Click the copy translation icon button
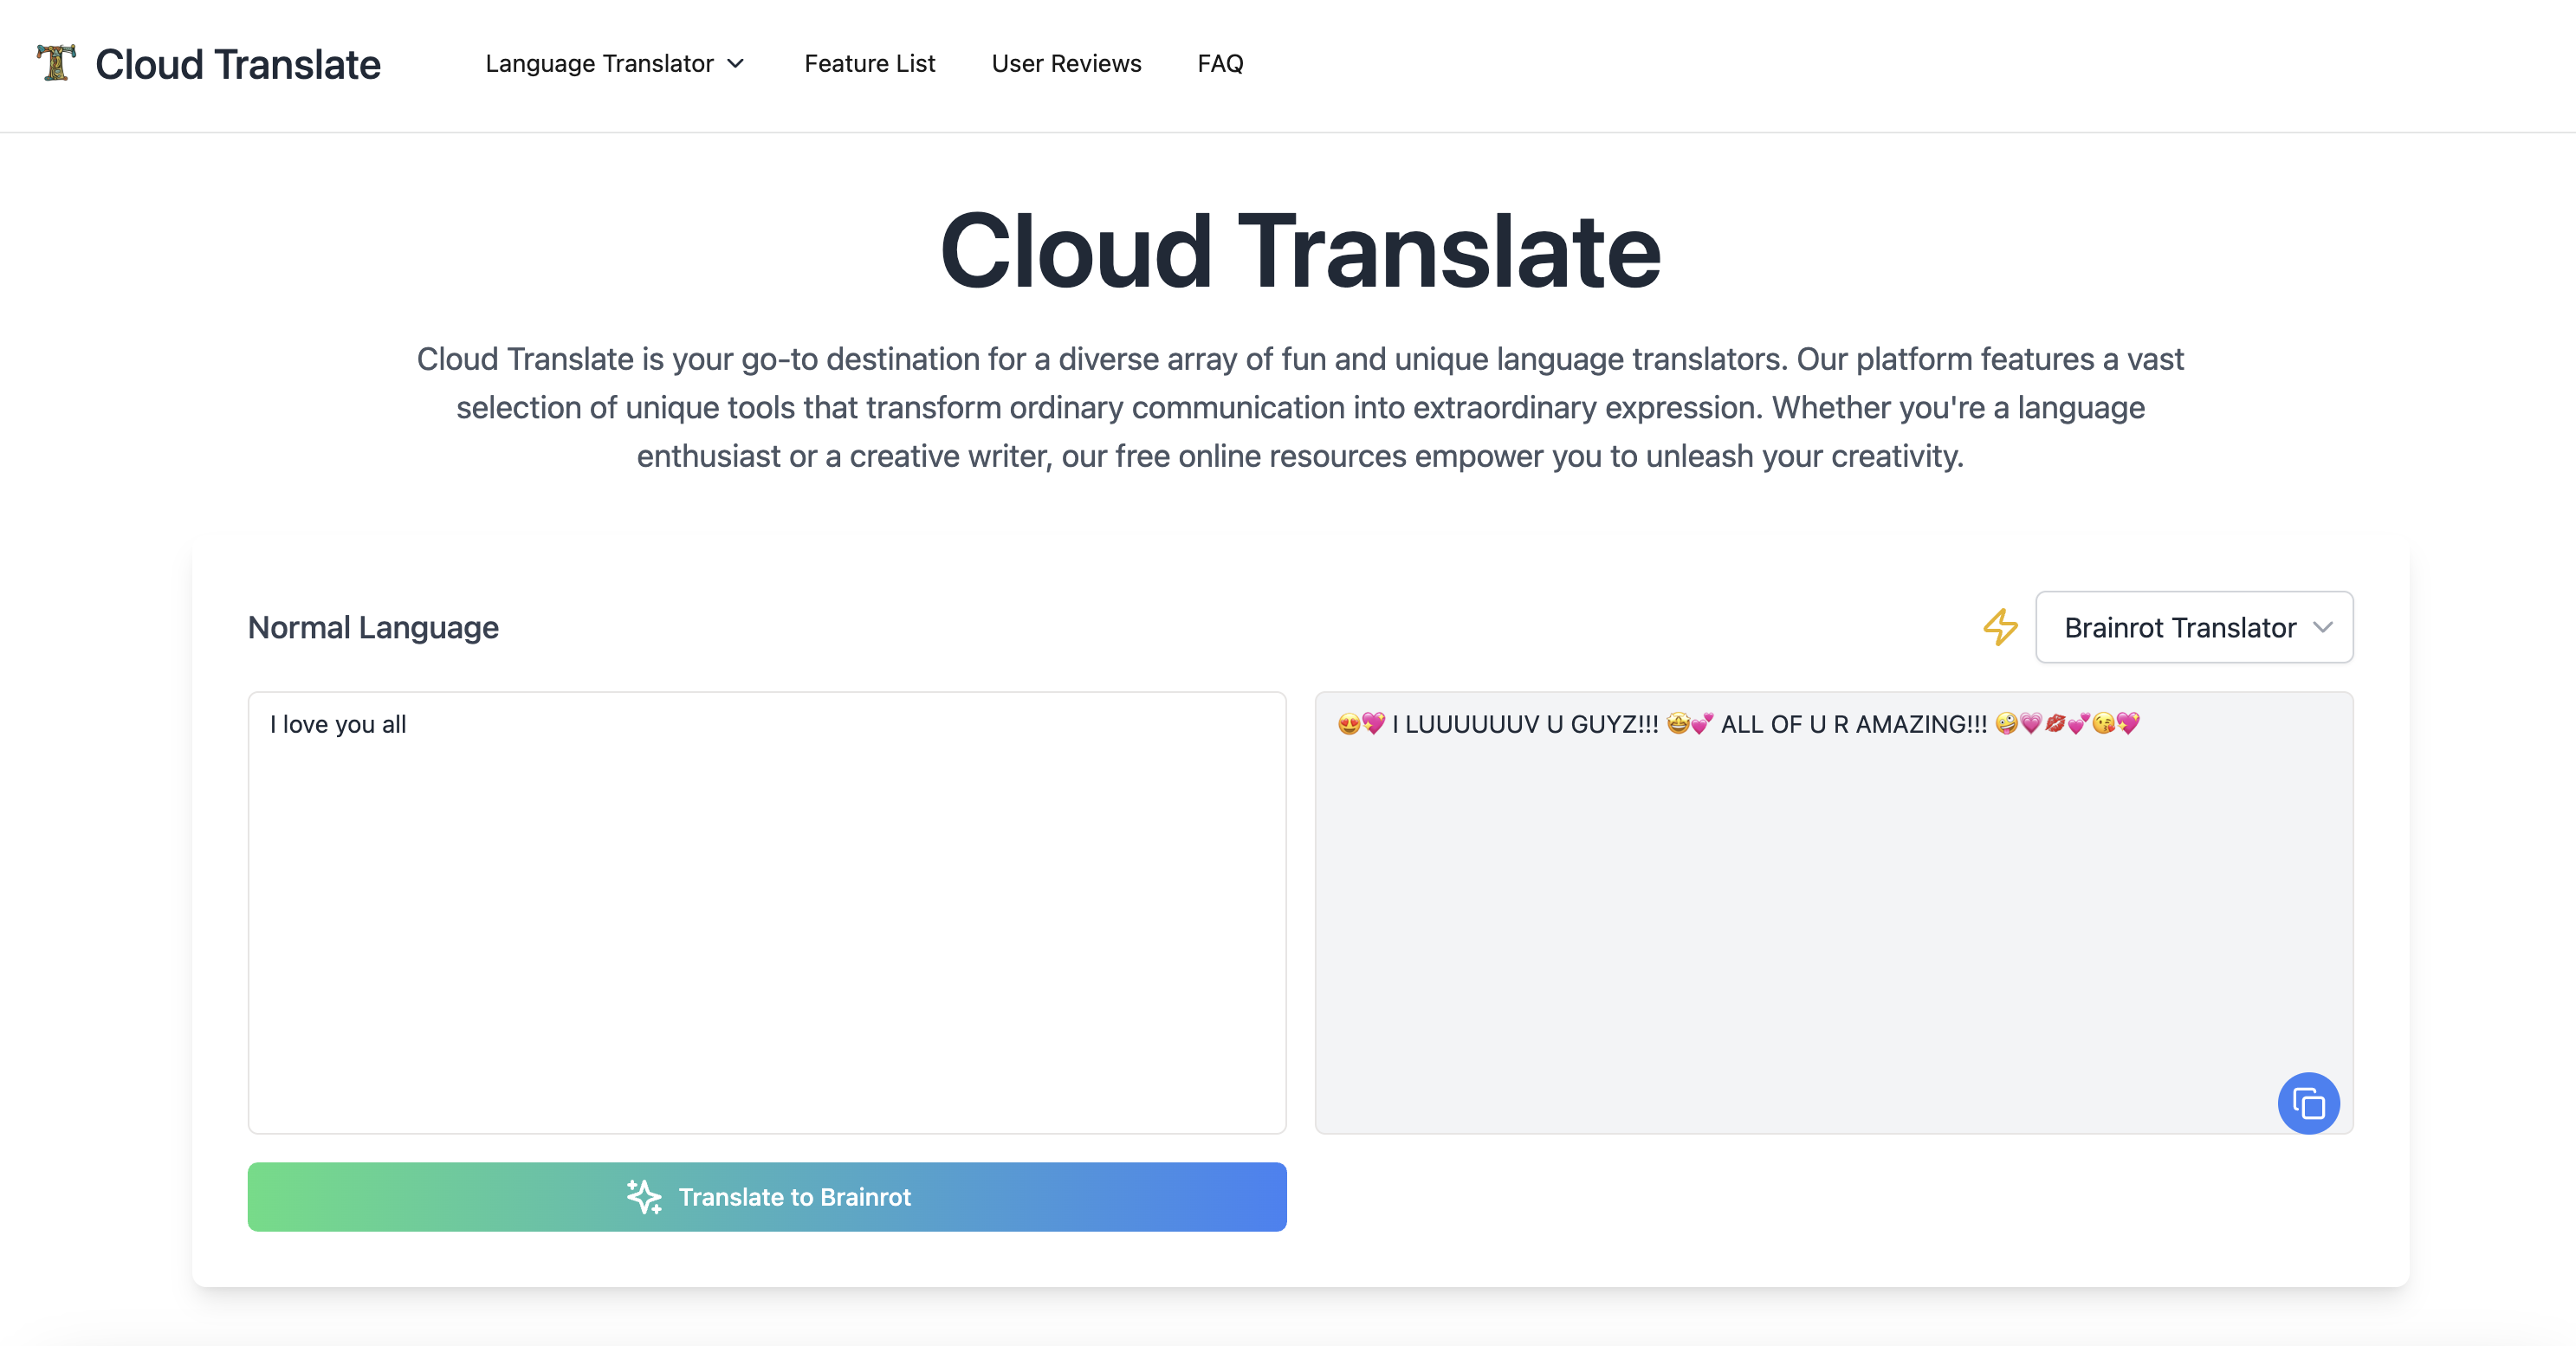Viewport: 2576px width, 1346px height. [2308, 1104]
